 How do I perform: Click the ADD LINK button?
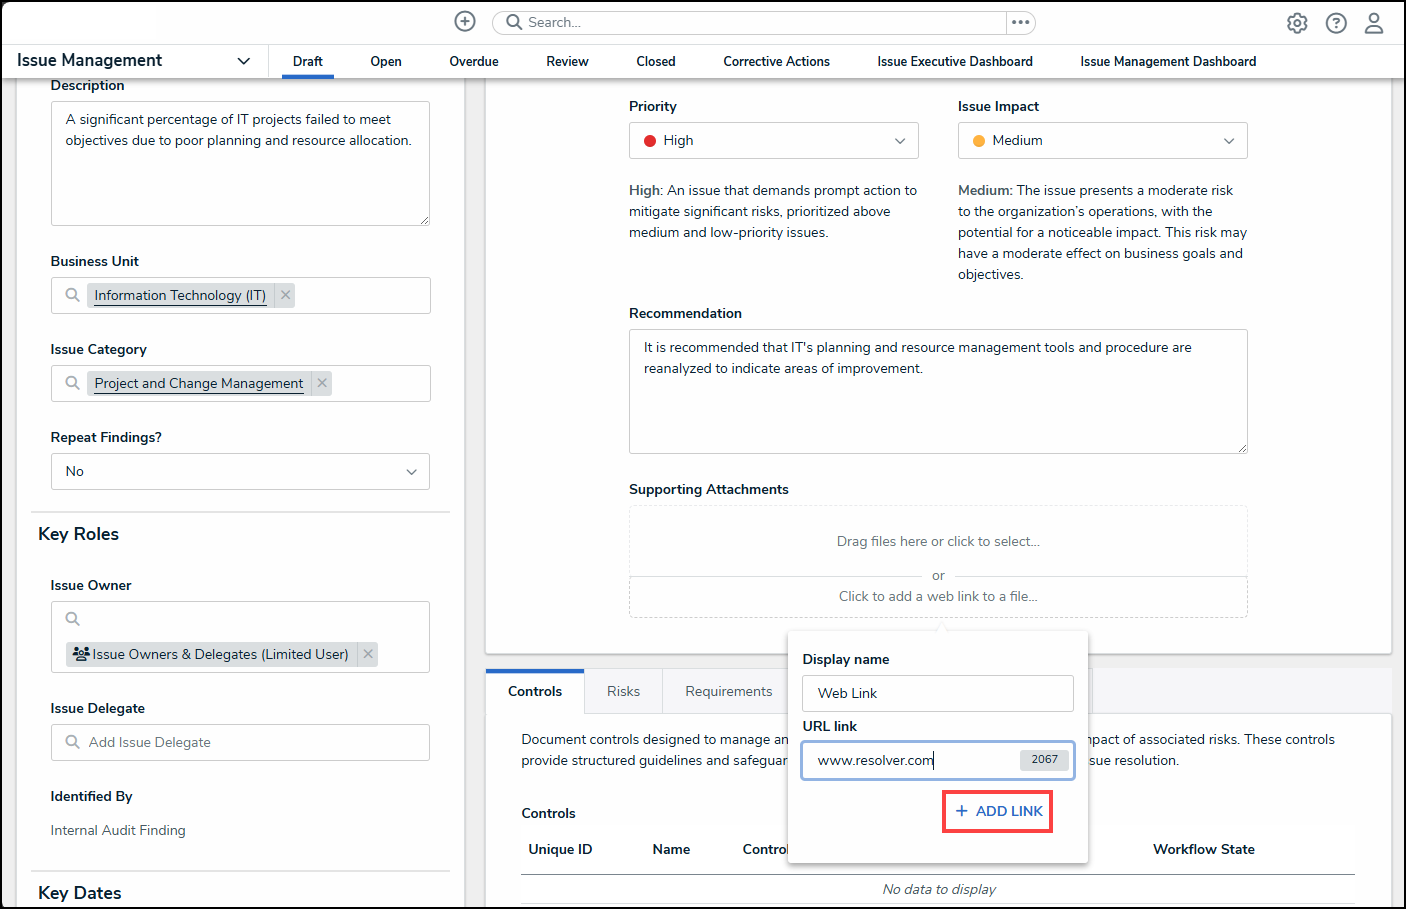point(998,811)
